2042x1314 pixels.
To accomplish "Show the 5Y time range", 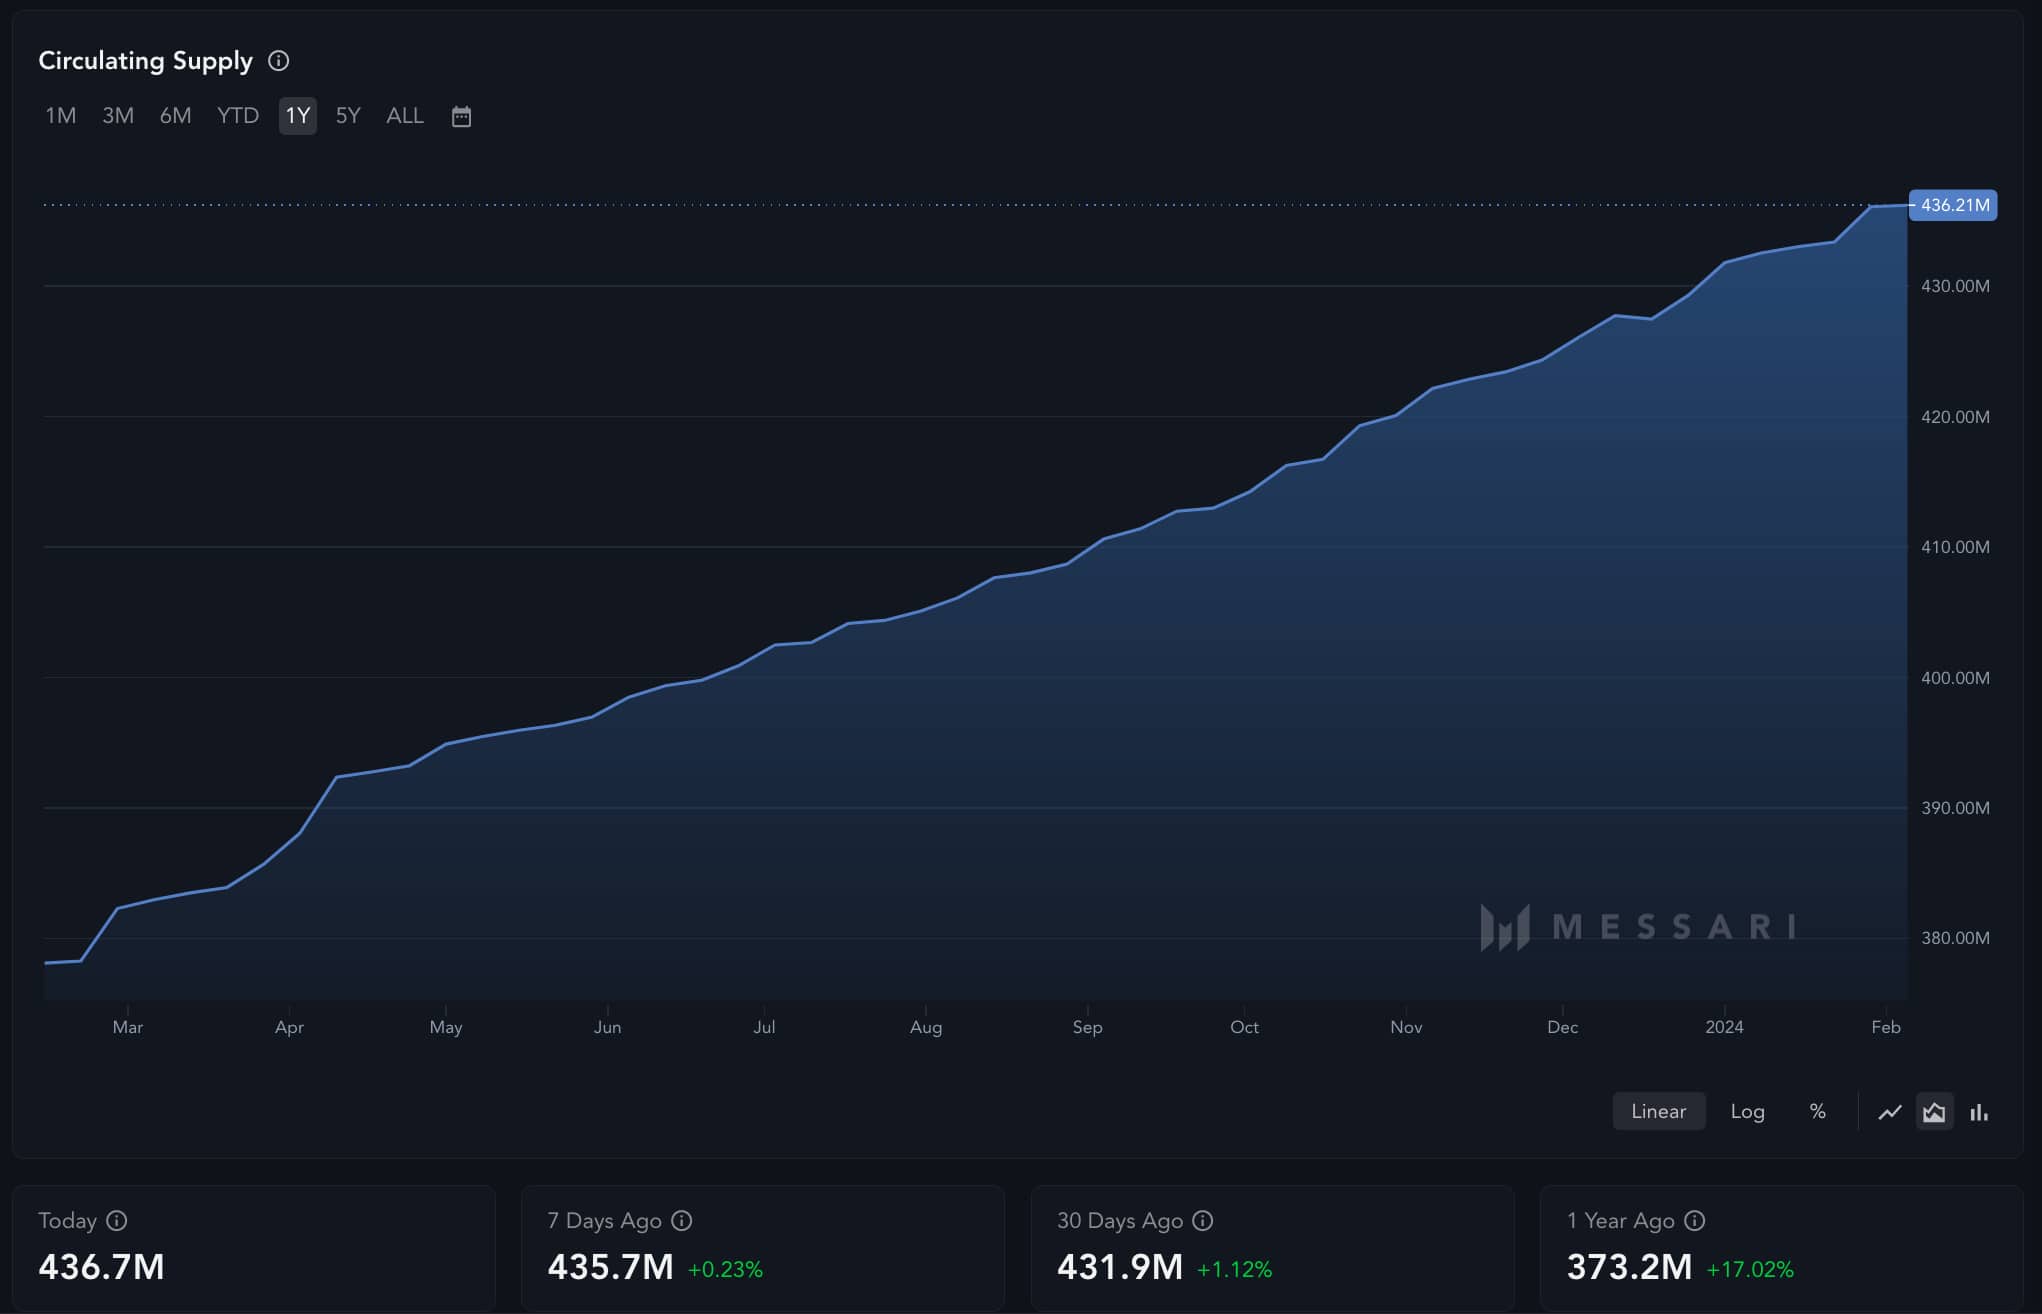I will tap(348, 116).
